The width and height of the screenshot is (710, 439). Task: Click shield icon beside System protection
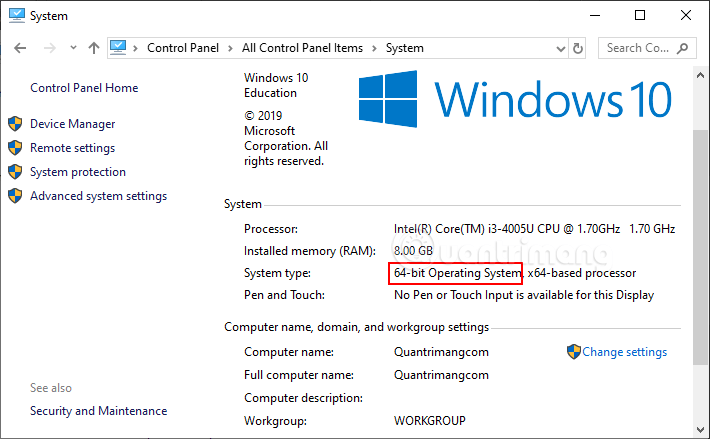click(15, 172)
